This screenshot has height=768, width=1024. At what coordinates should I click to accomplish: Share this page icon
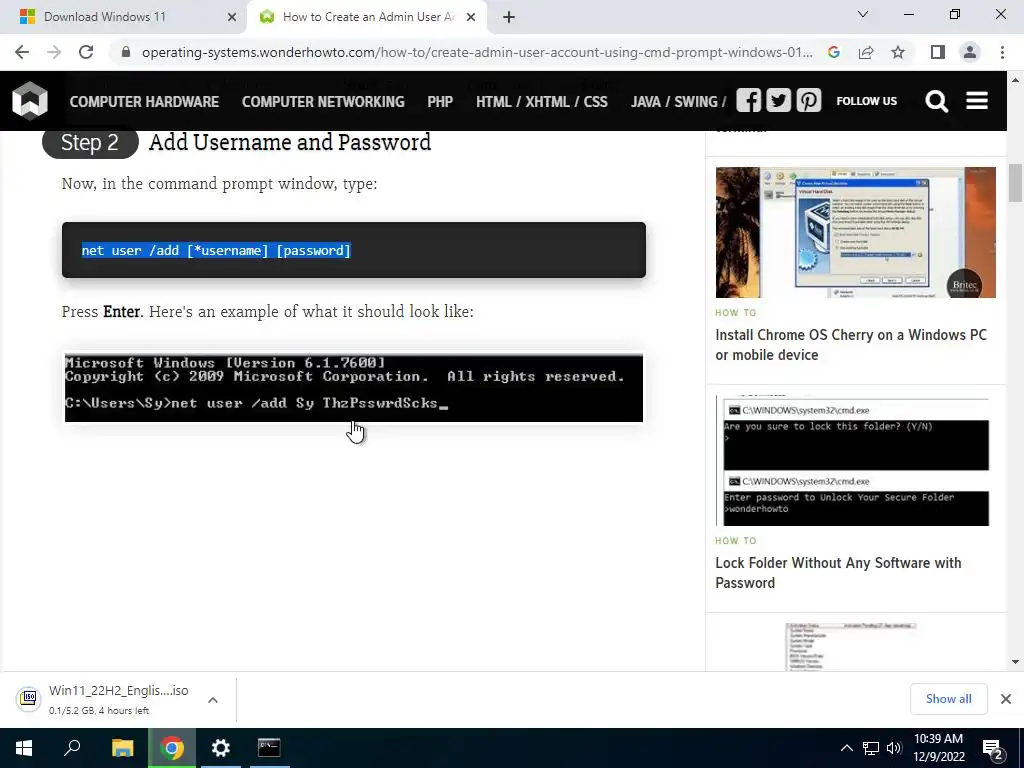click(x=866, y=52)
